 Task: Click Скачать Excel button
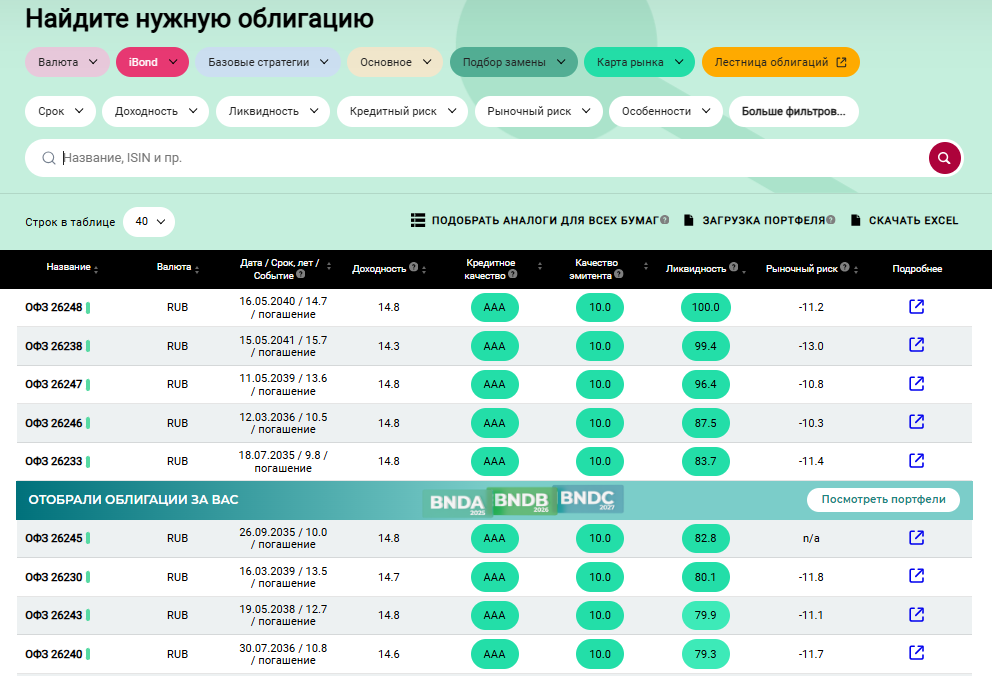(904, 221)
